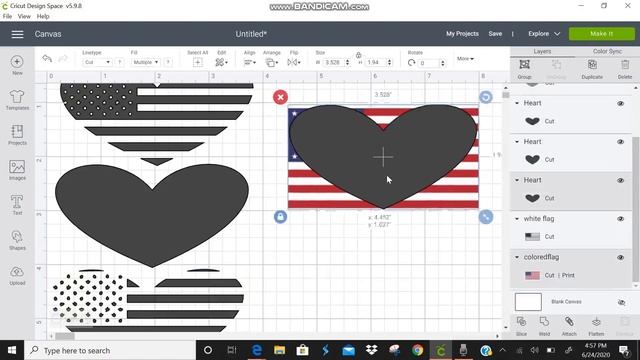Open the Upload panel

click(17, 275)
